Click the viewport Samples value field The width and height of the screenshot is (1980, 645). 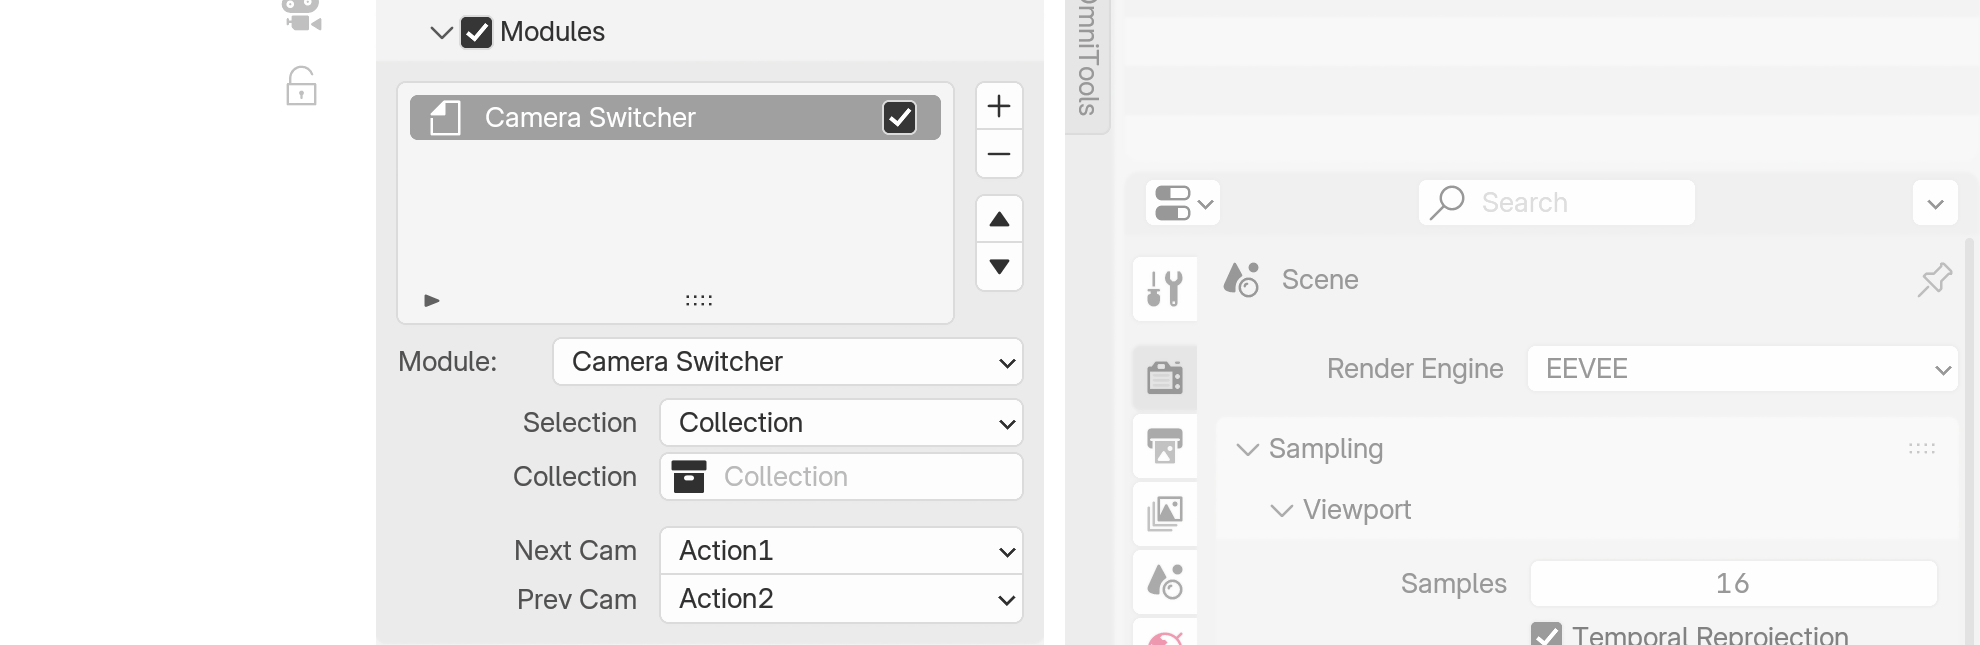click(1733, 584)
